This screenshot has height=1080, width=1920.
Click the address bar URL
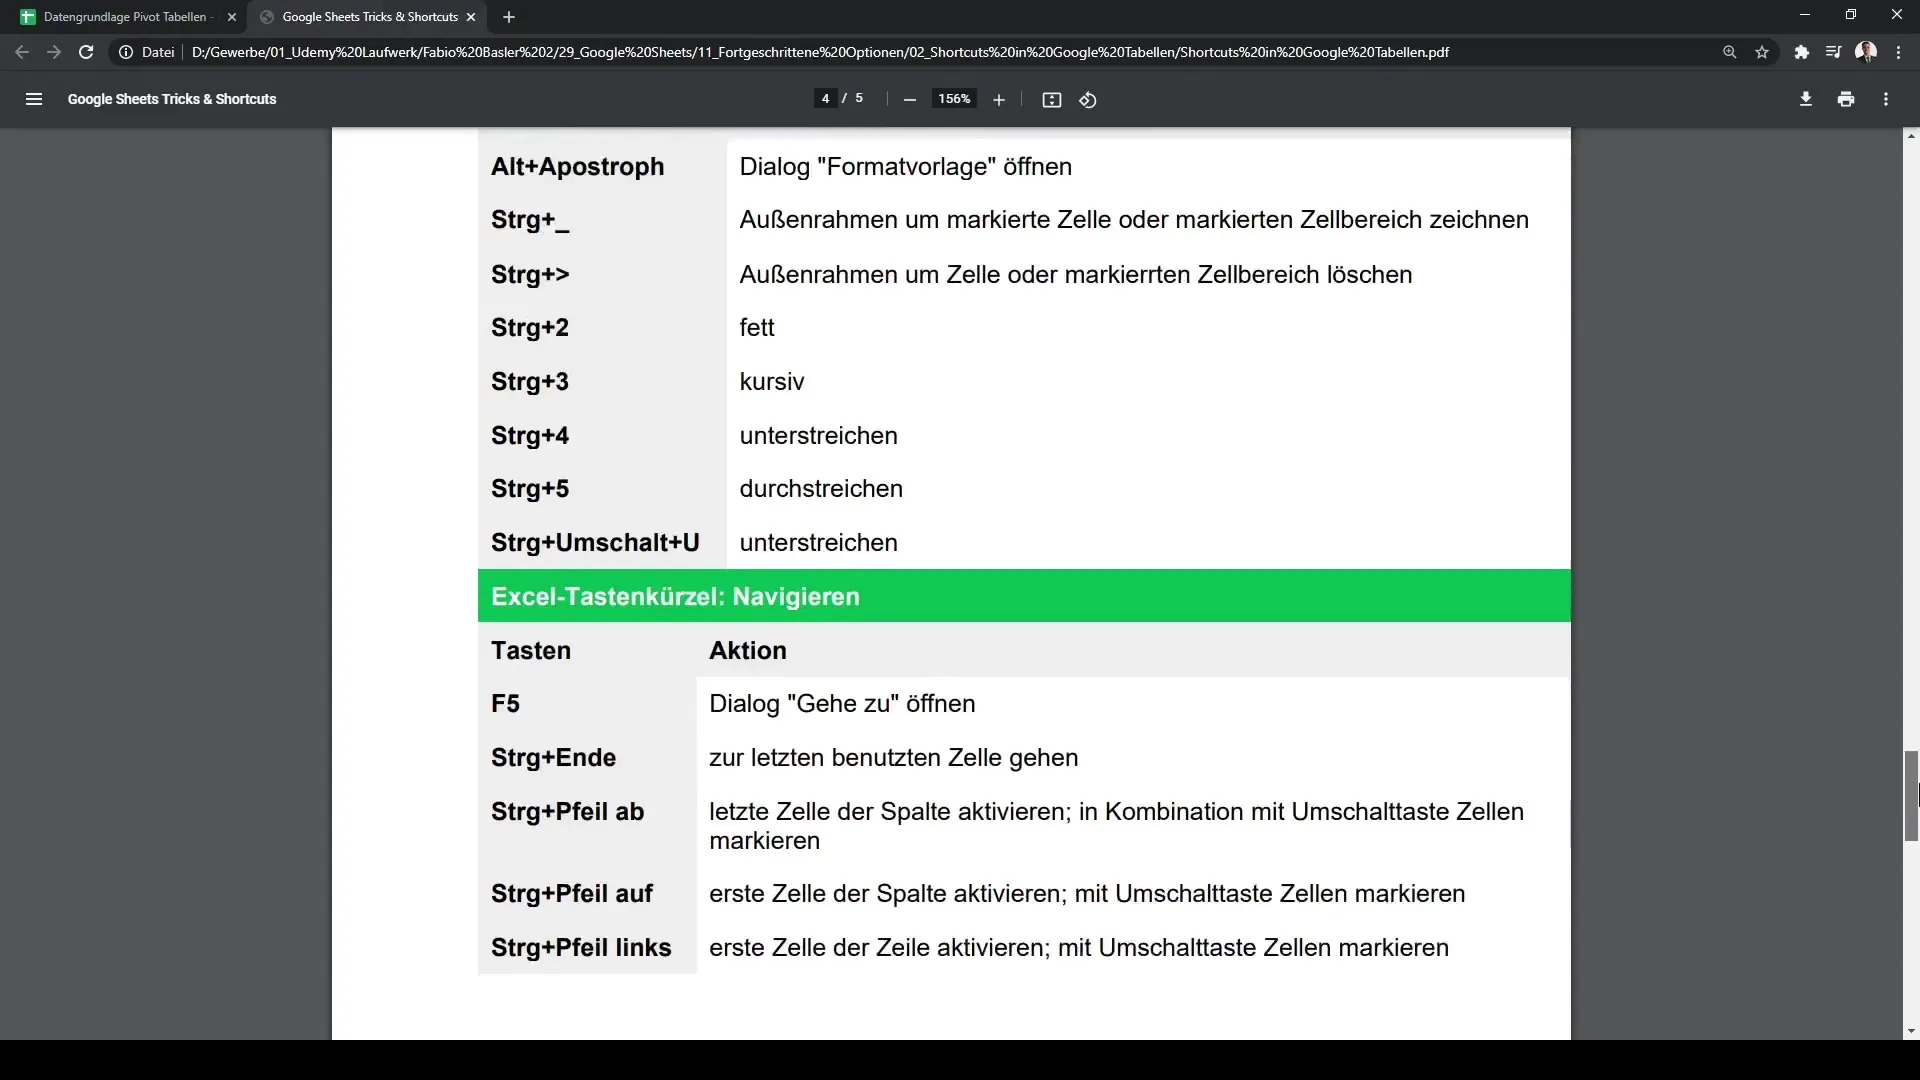(x=820, y=52)
